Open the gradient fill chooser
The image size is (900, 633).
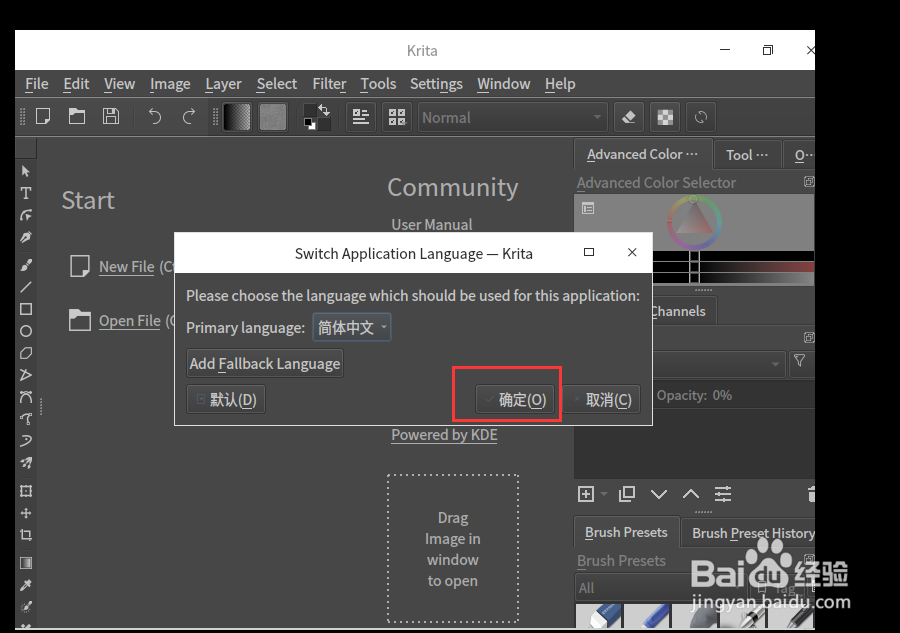pos(237,117)
